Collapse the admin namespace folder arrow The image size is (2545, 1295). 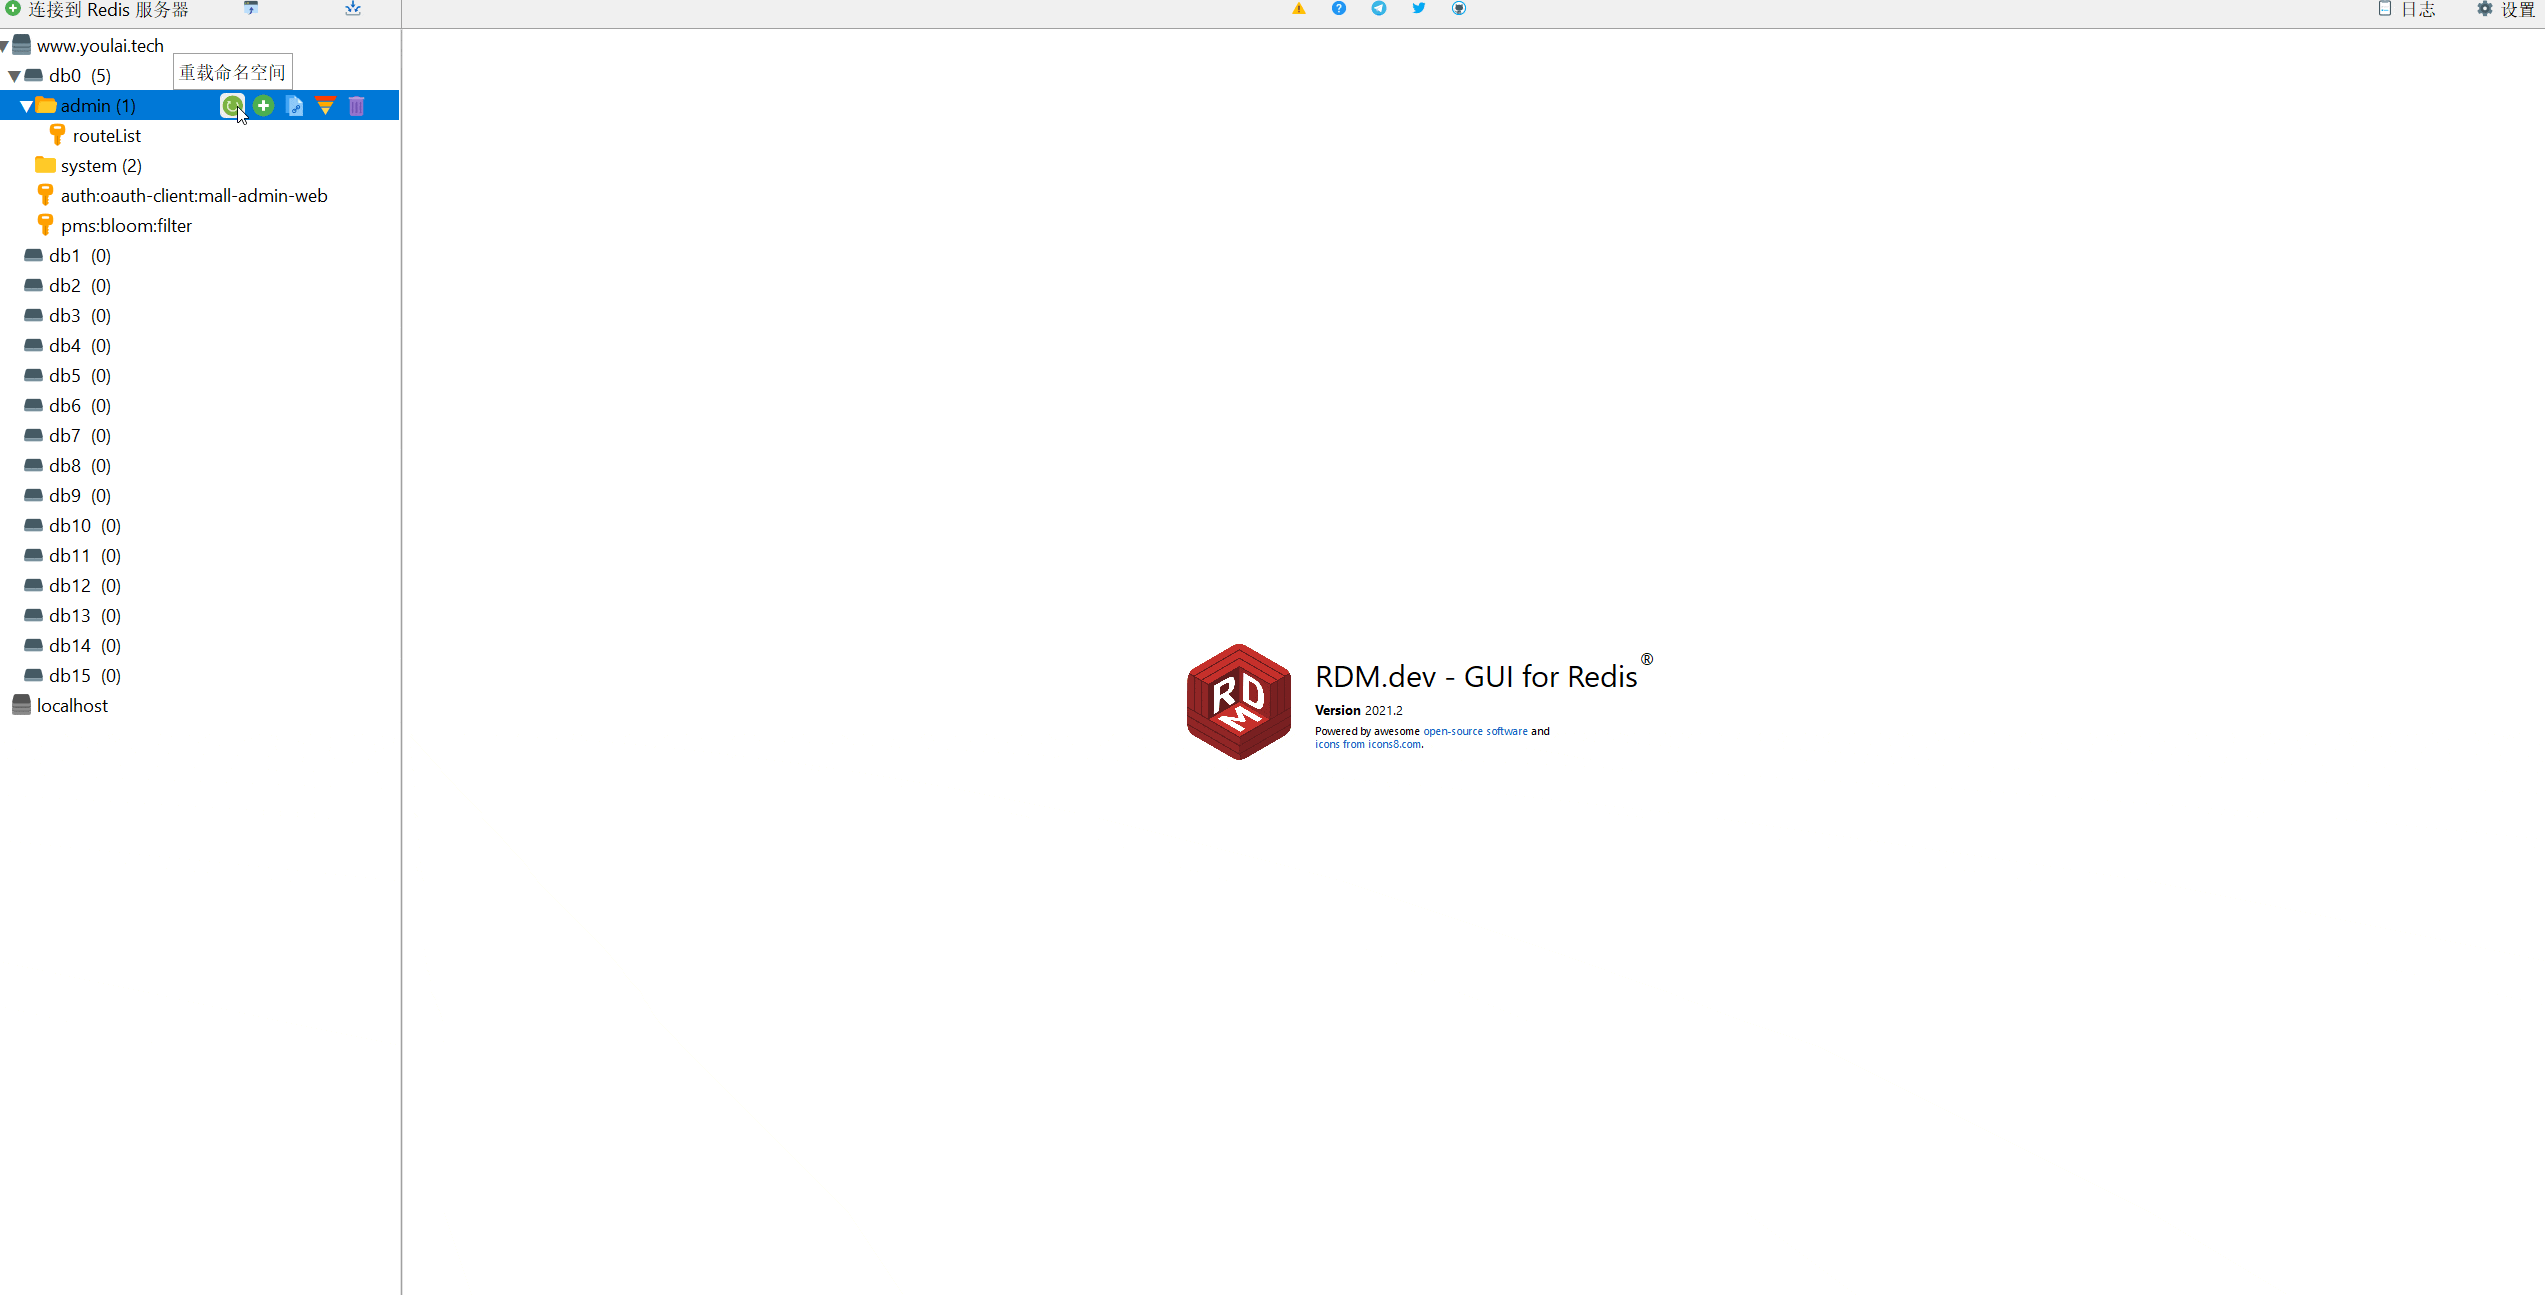26,106
